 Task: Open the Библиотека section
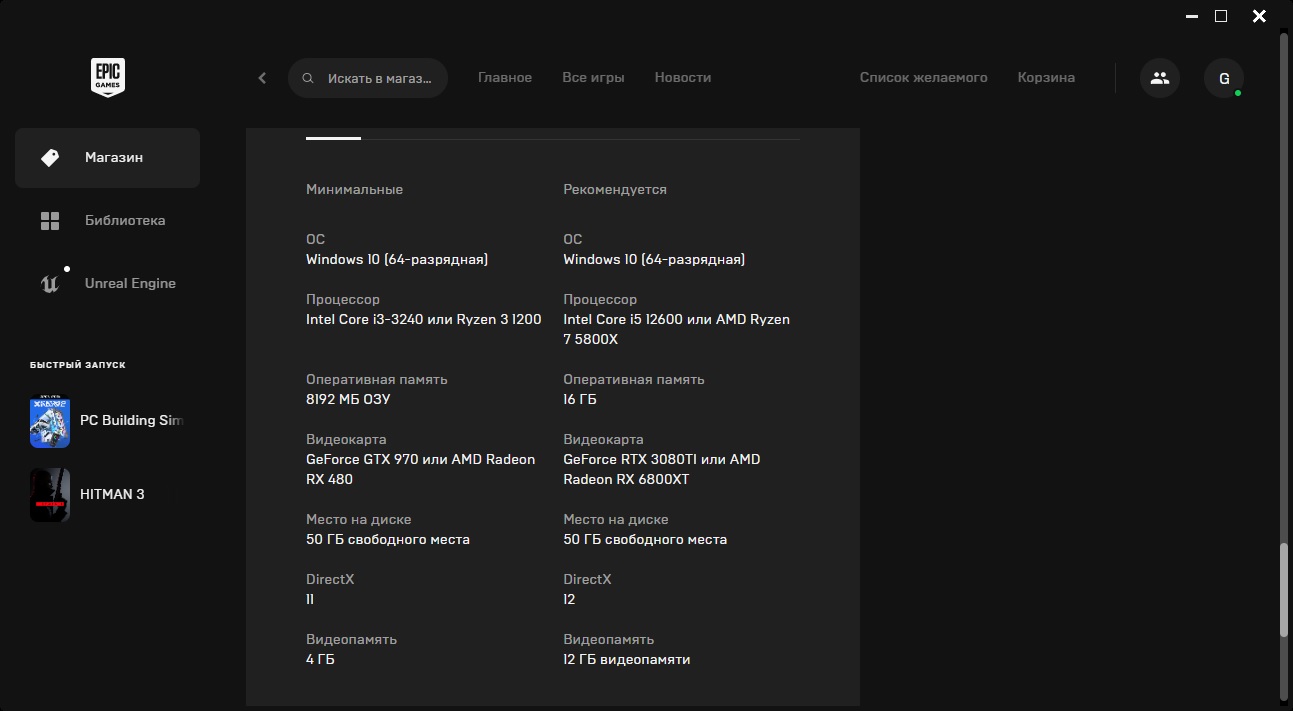(x=107, y=221)
